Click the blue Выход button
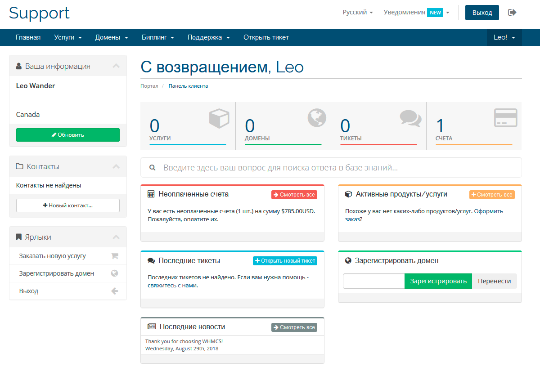Viewport: 540px width, 371px height. [x=482, y=13]
